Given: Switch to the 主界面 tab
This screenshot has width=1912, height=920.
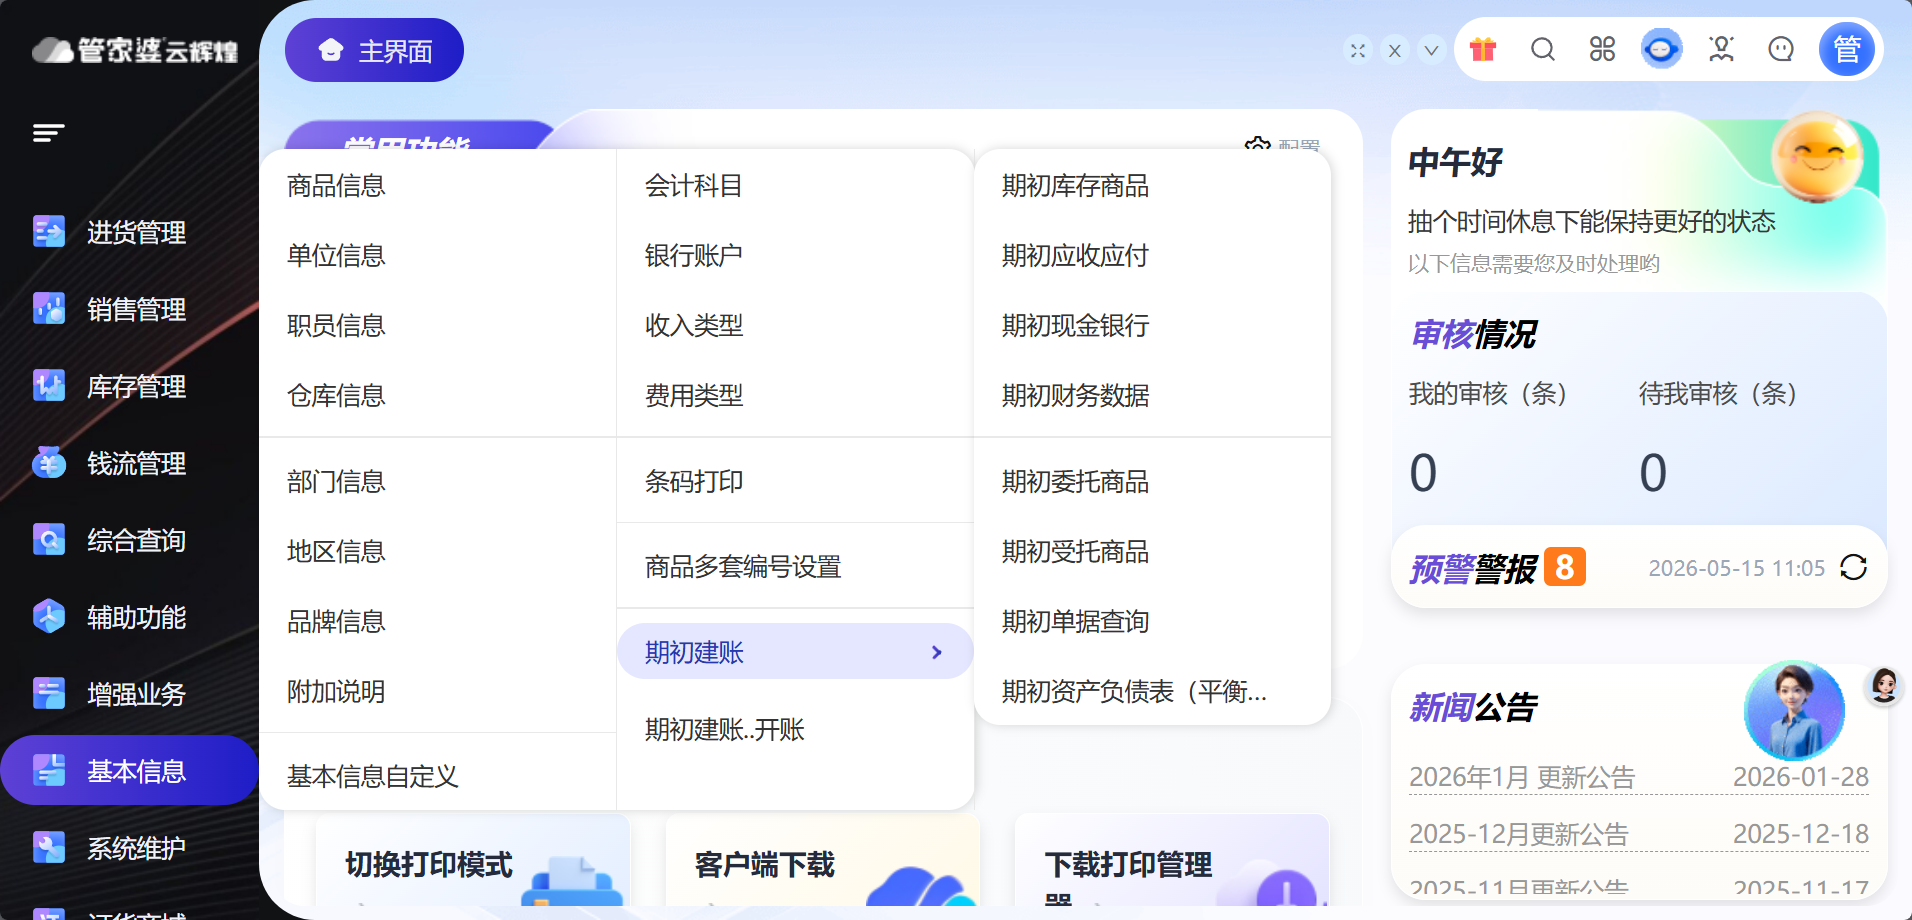Looking at the screenshot, I should [374, 50].
